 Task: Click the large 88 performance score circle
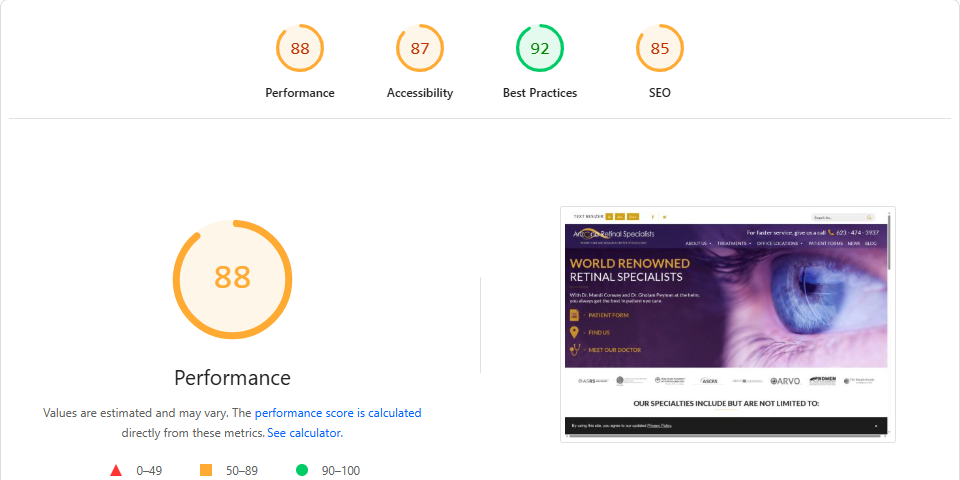(x=232, y=277)
